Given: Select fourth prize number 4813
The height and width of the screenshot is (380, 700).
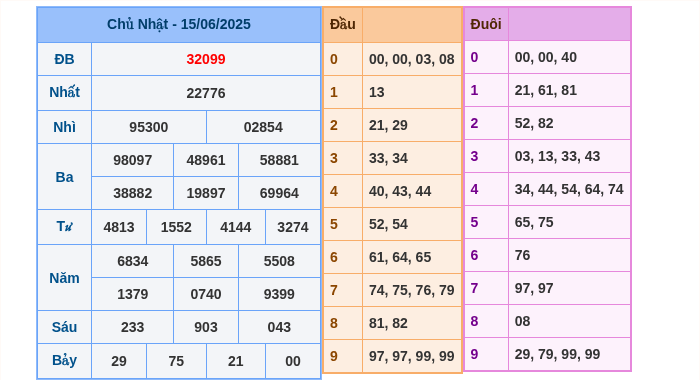Looking at the screenshot, I should [x=119, y=227].
